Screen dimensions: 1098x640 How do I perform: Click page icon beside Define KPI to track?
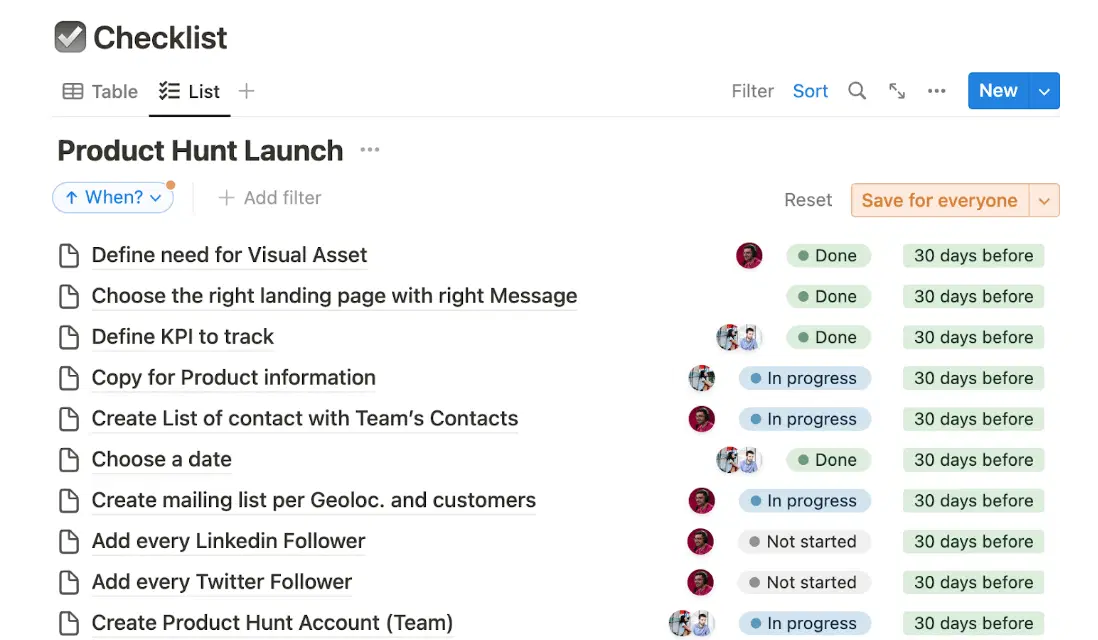tap(69, 337)
